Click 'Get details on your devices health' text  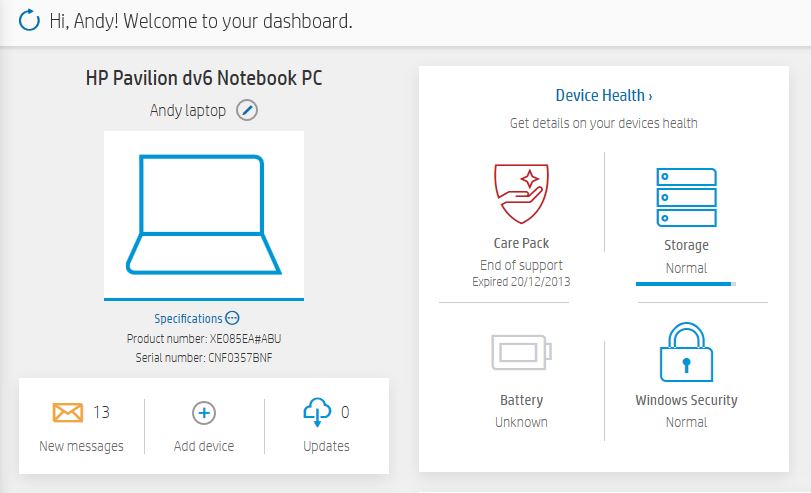click(604, 123)
